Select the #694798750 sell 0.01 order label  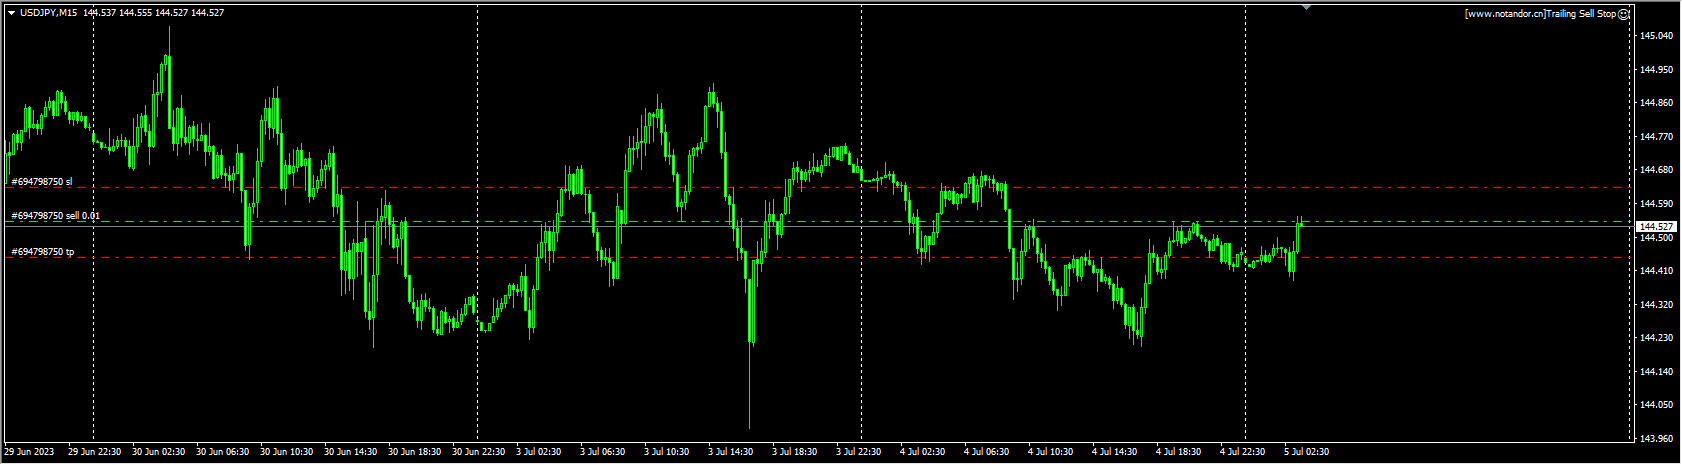point(55,216)
